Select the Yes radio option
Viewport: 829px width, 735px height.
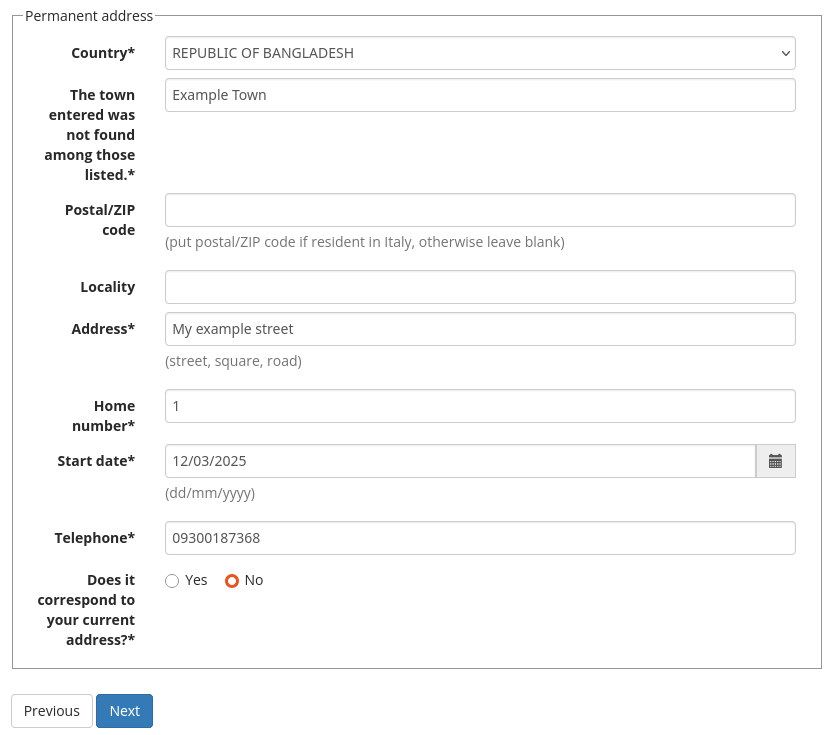pyautogui.click(x=172, y=581)
